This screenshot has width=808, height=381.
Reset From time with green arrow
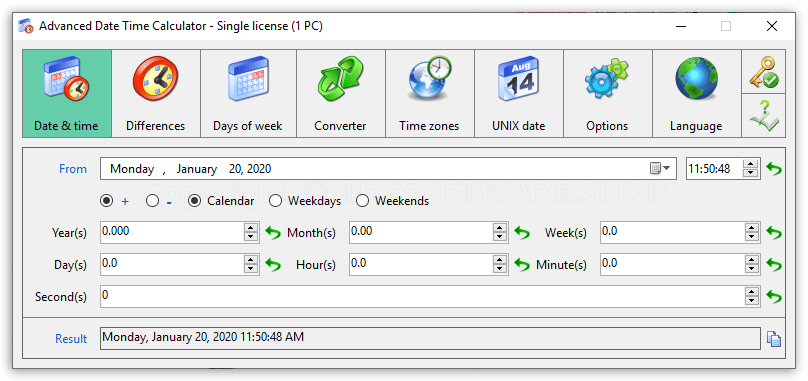(x=773, y=169)
